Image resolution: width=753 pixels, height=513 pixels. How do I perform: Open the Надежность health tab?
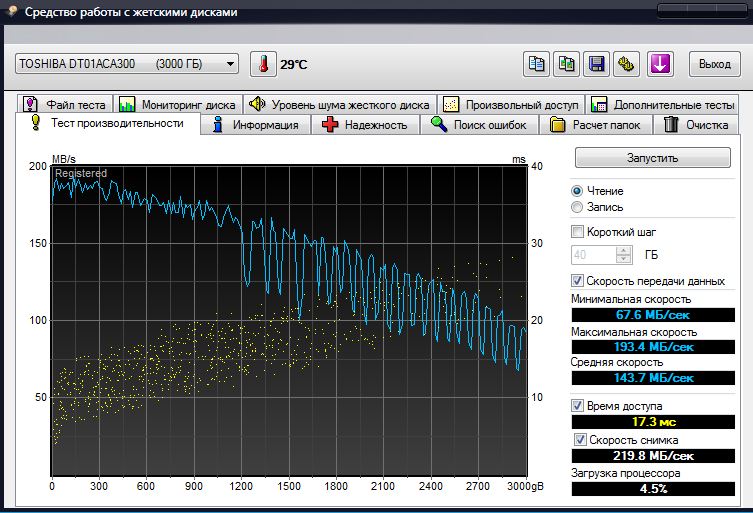point(365,125)
